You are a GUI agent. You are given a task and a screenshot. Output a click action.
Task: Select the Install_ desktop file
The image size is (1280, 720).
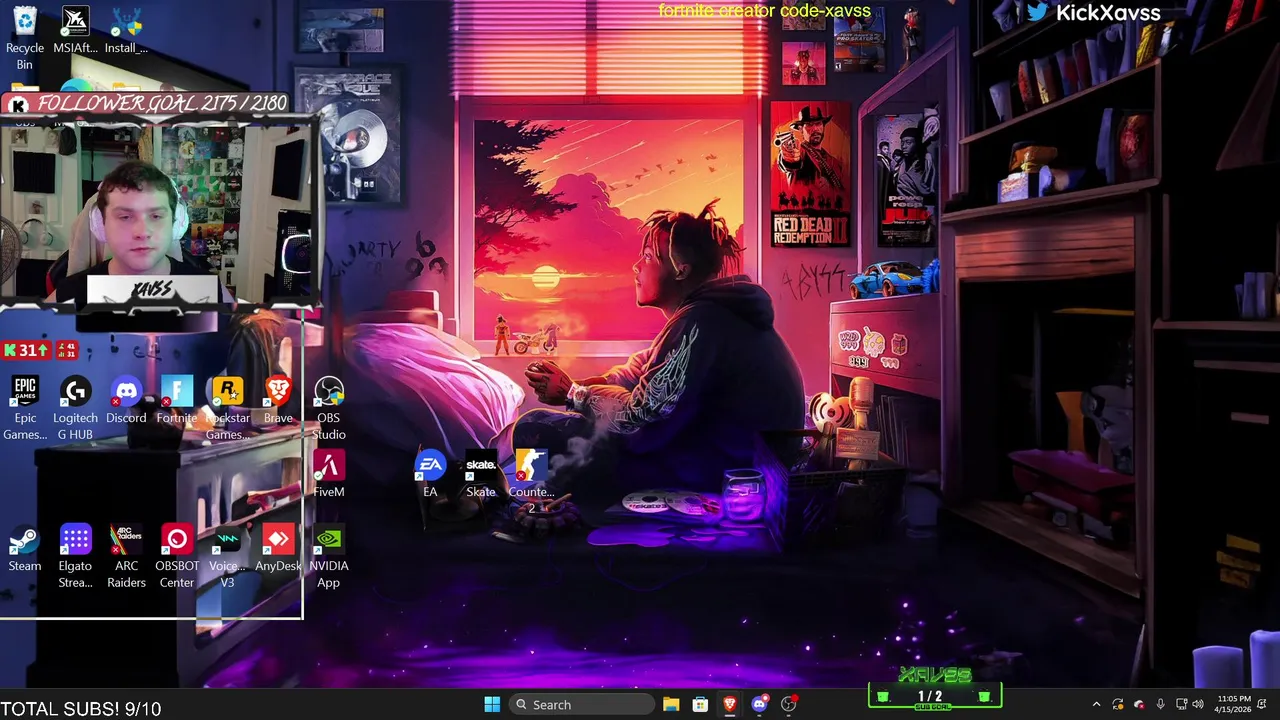(126, 30)
